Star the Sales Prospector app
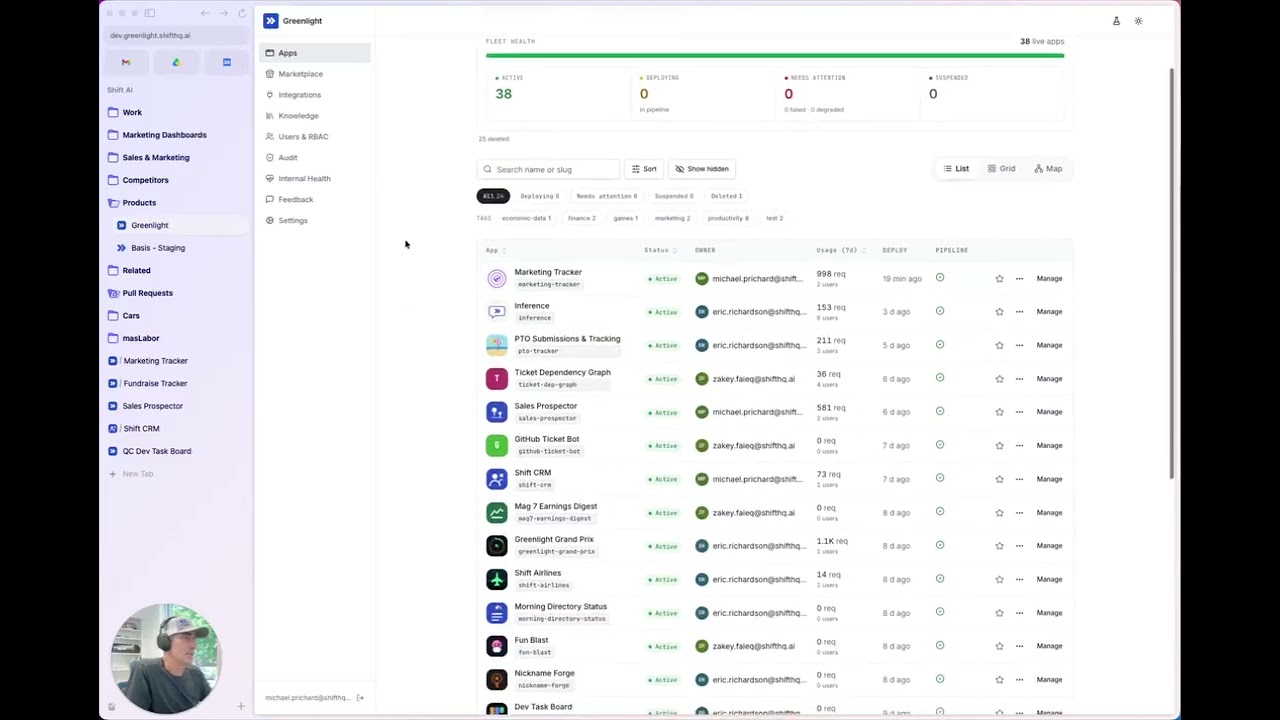The width and height of the screenshot is (1280, 720). 999,412
